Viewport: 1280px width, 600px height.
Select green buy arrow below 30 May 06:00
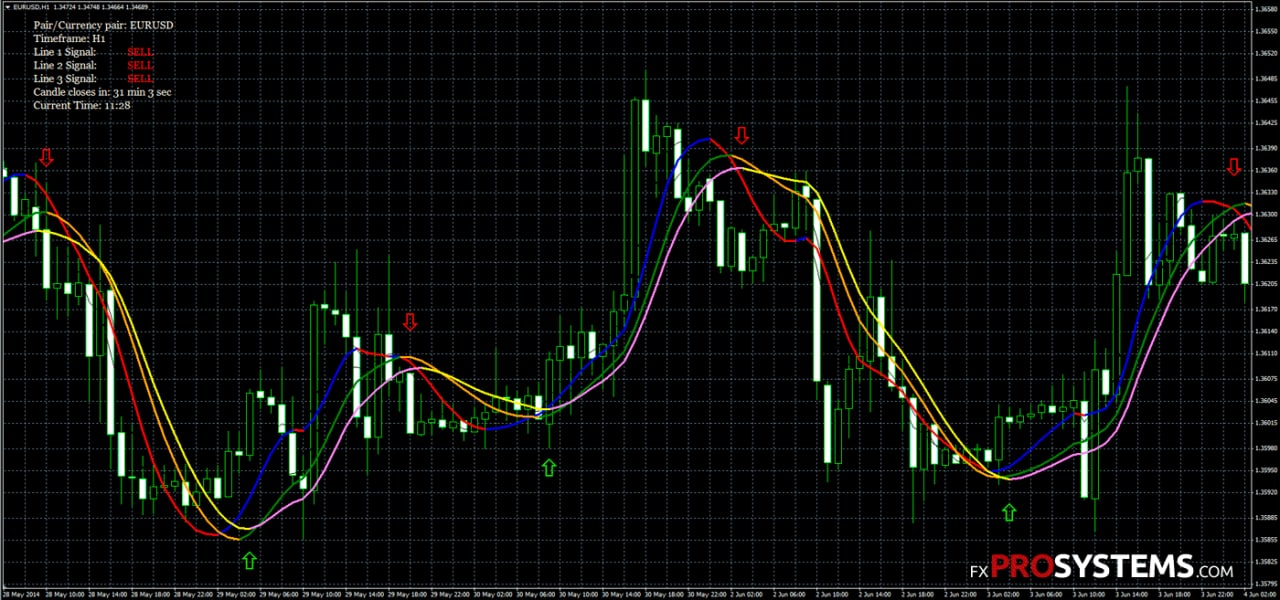[x=548, y=466]
